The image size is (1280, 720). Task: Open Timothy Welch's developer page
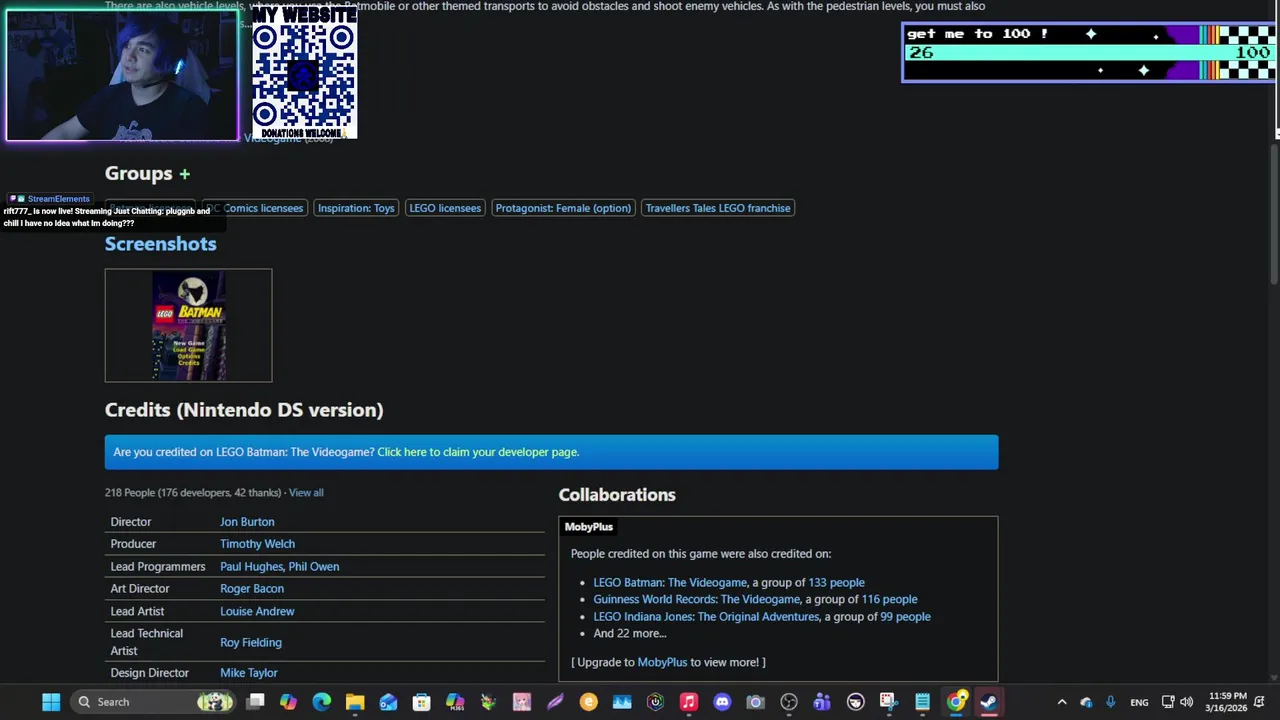coord(257,544)
